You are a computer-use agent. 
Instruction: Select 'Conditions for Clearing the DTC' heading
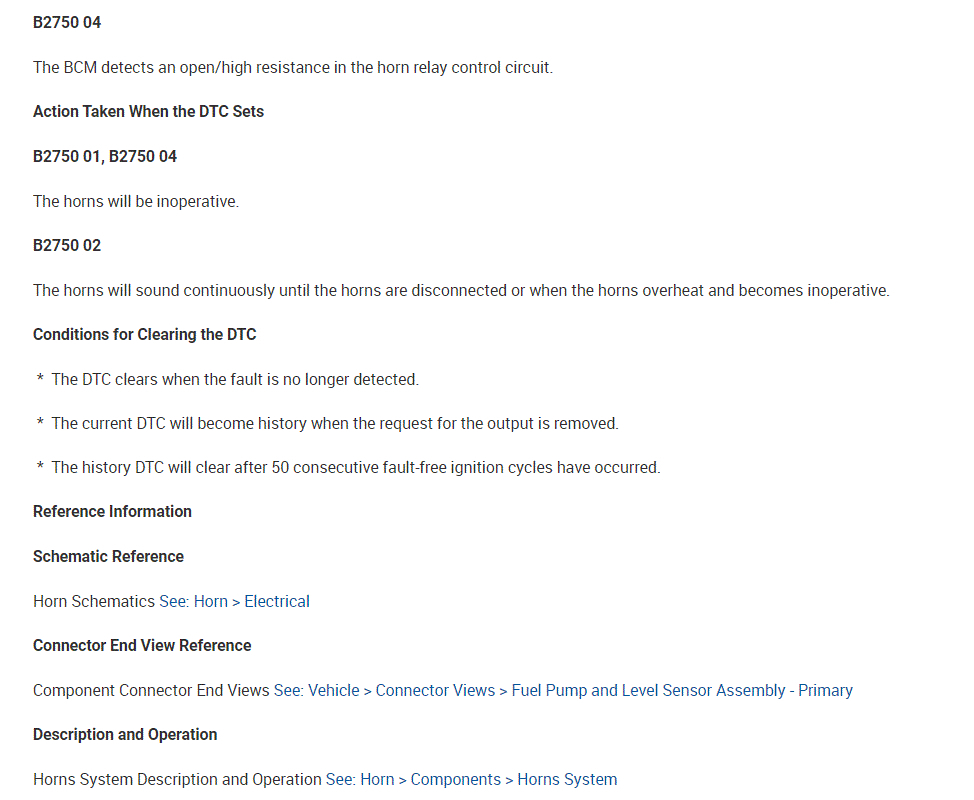(x=144, y=334)
